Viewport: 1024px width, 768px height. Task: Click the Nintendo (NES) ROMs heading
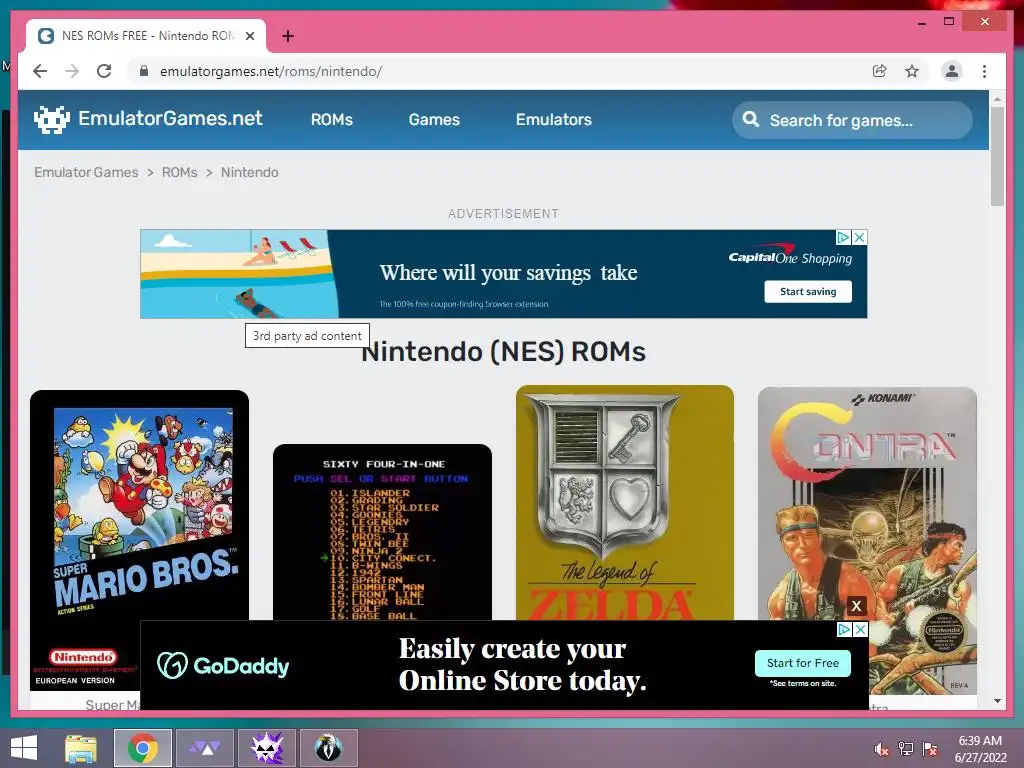(x=504, y=351)
